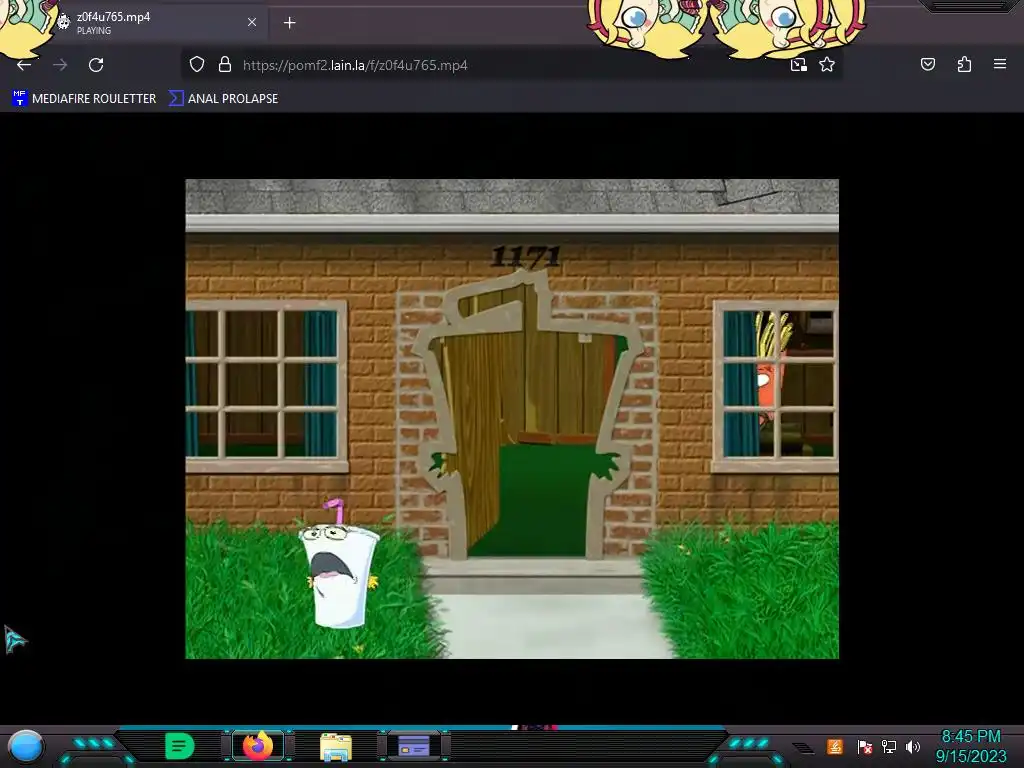Open the video in Picture-in-Picture
Image resolution: width=1024 pixels, height=768 pixels.
point(799,65)
